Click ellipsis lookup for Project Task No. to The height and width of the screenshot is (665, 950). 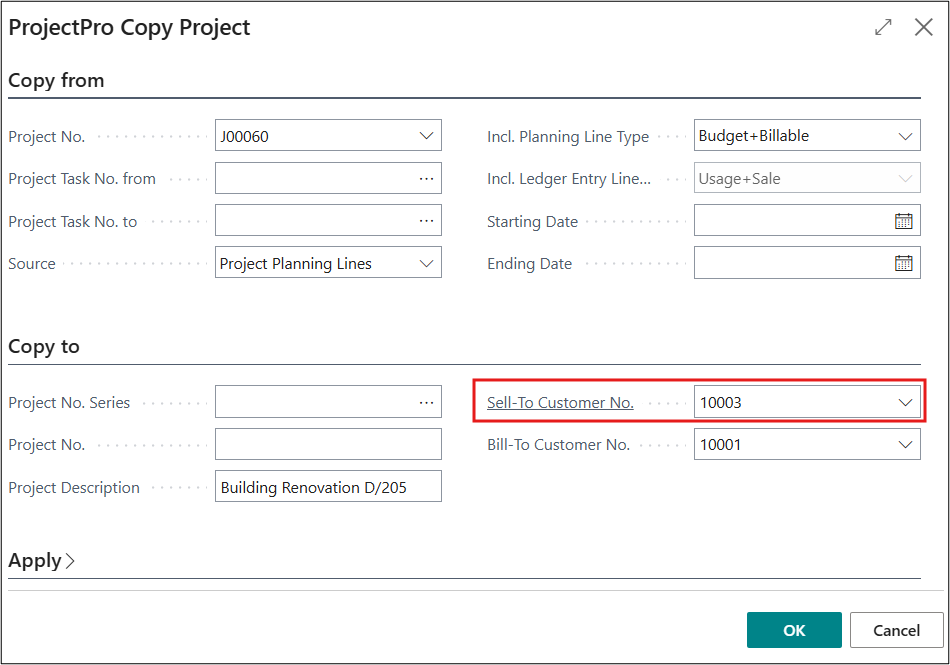point(427,221)
